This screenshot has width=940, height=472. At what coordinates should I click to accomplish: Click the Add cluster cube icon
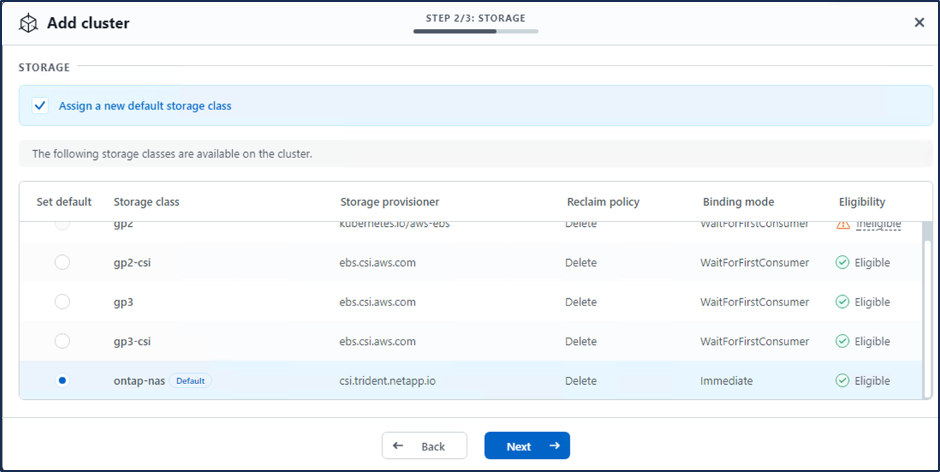pos(28,23)
